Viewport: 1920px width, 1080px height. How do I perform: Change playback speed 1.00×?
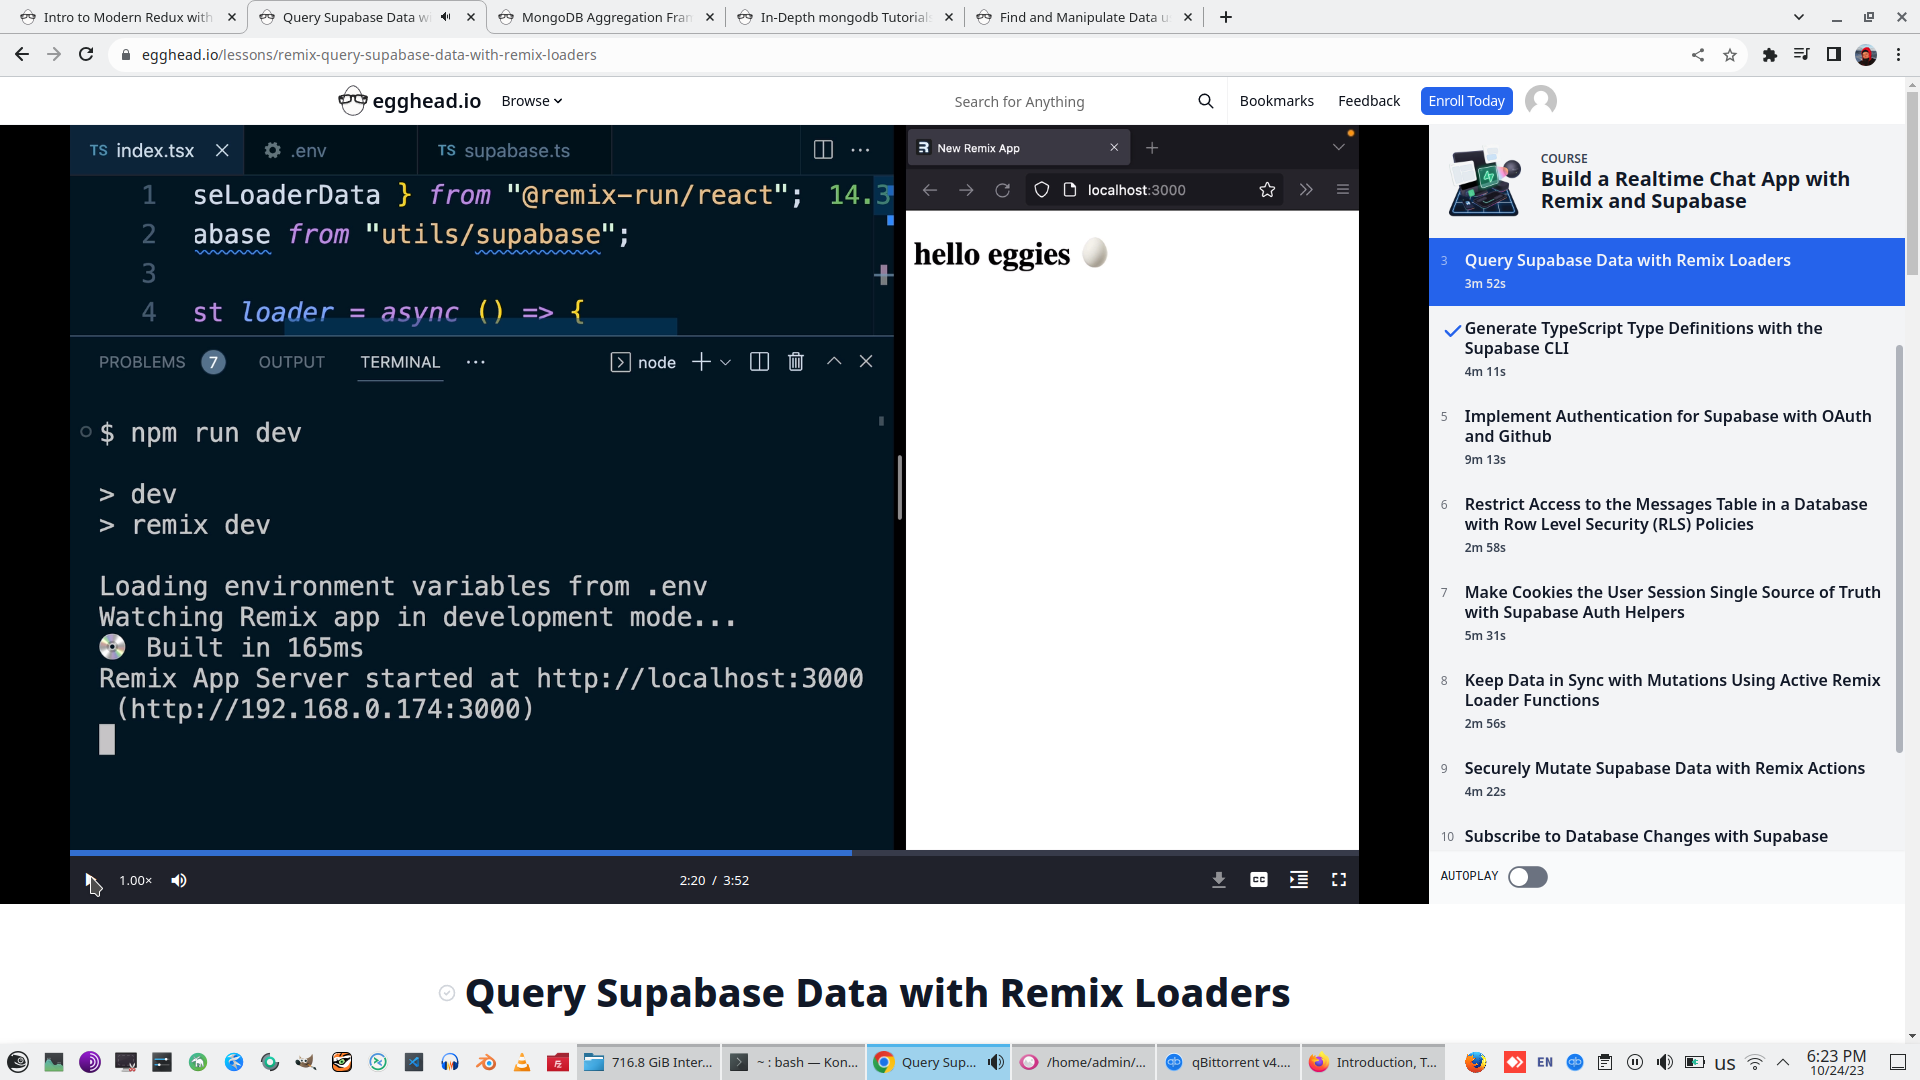click(x=135, y=880)
